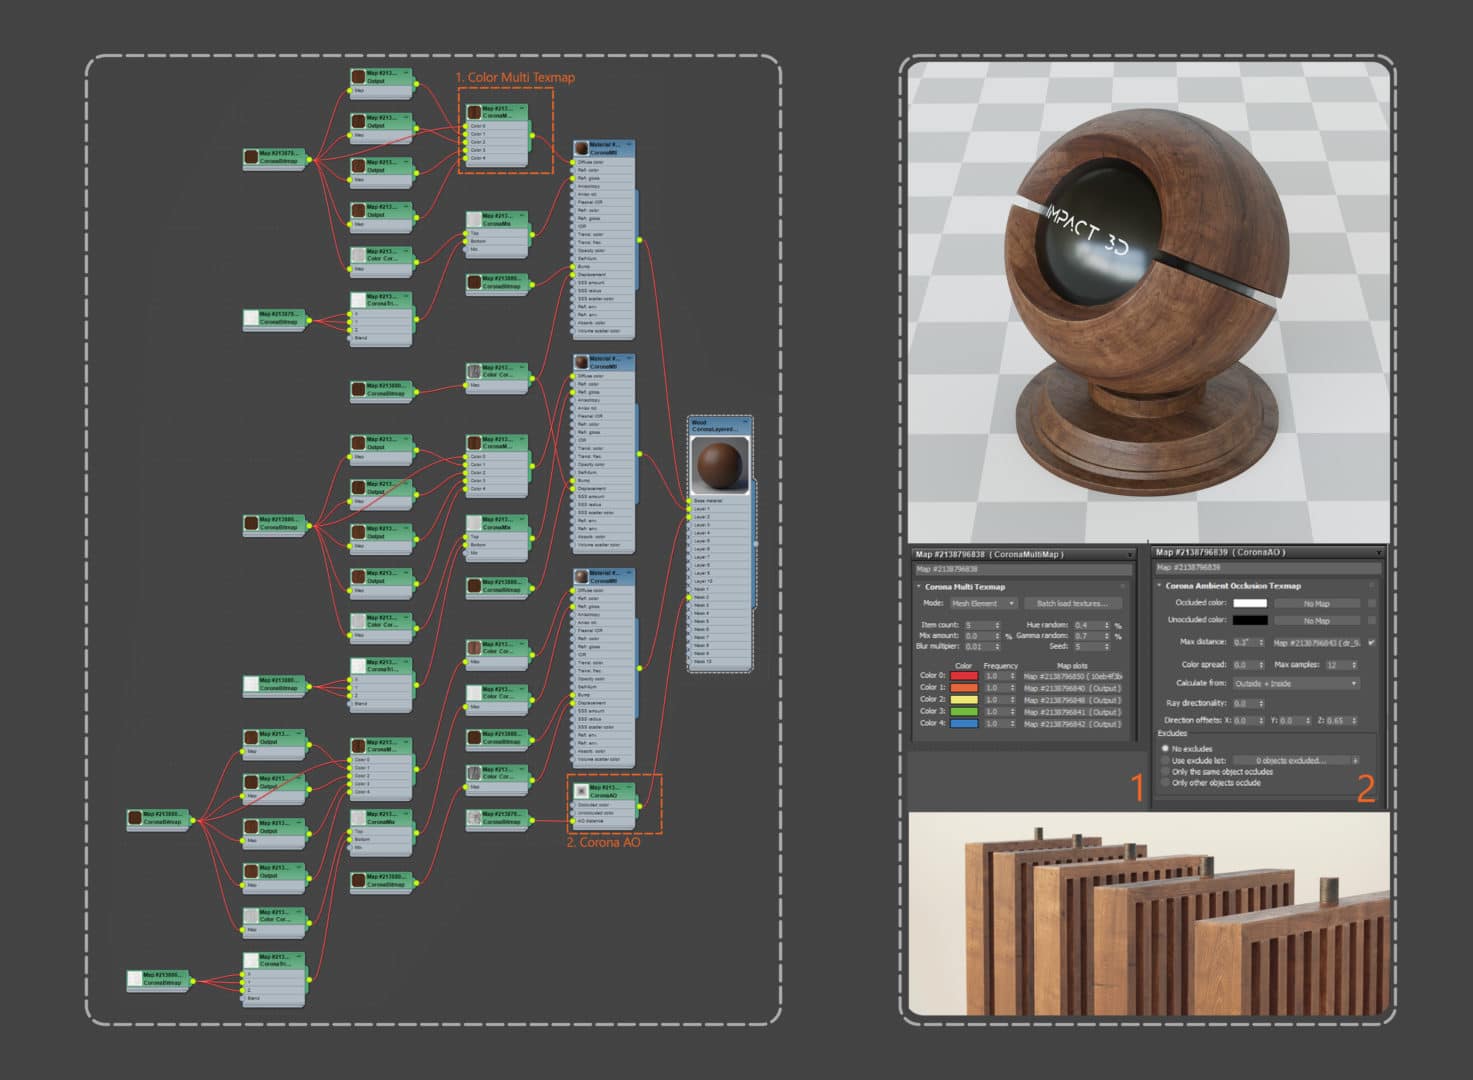
Task: Open the CoronaAO panel header arrow menu
Action: pyautogui.click(x=1379, y=553)
